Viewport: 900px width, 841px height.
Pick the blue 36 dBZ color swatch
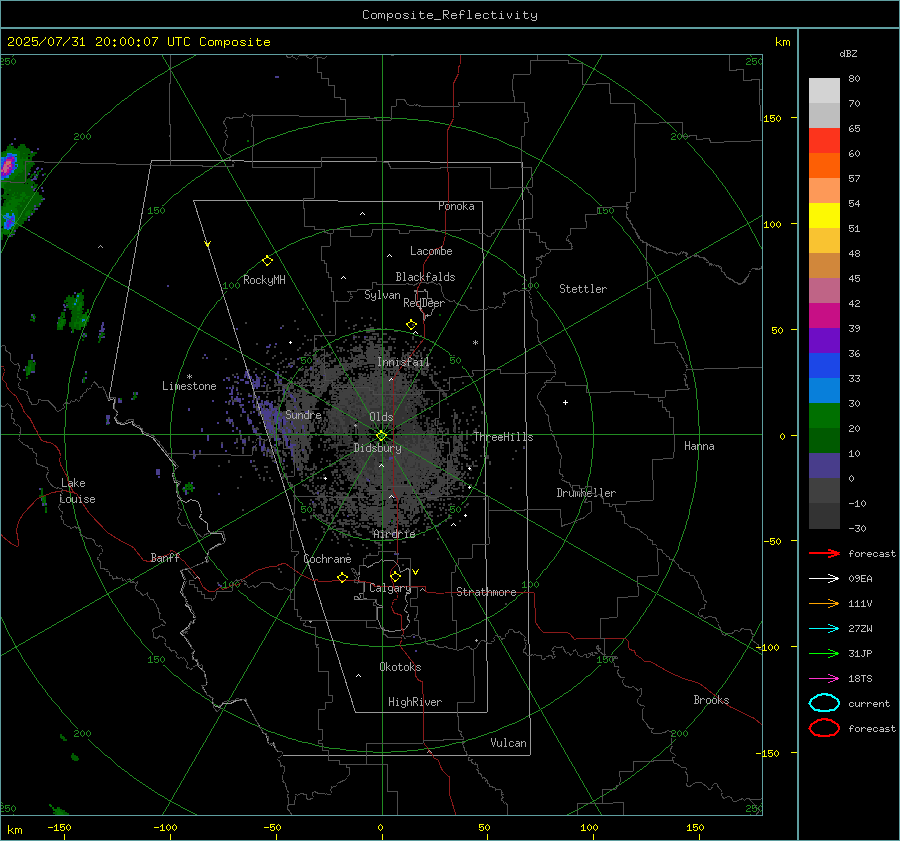824,365
